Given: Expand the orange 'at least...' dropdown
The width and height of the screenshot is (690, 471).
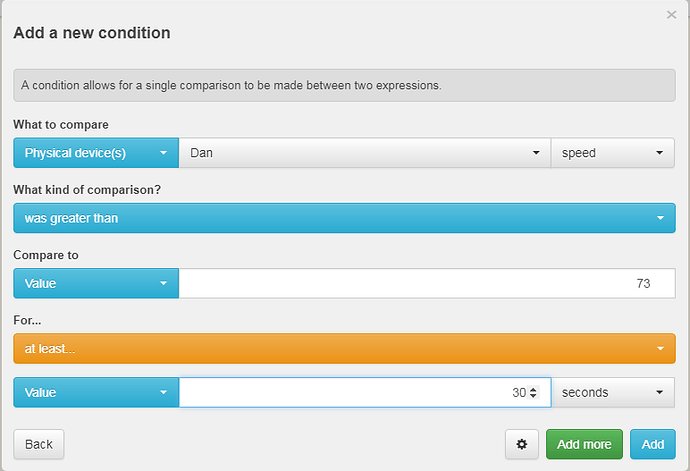Looking at the screenshot, I should pos(344,348).
